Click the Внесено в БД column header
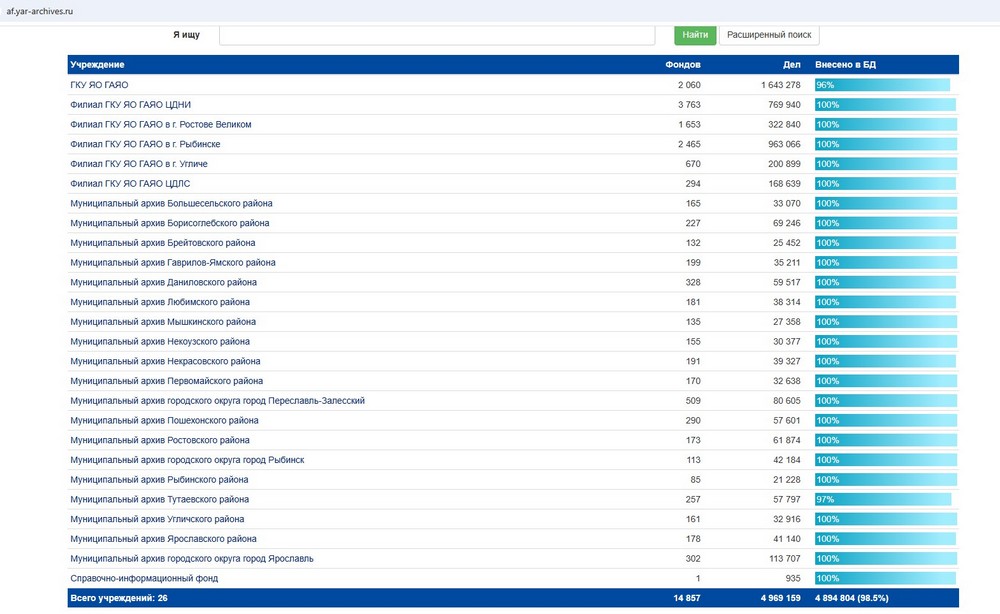The image size is (1000, 614). [845, 64]
